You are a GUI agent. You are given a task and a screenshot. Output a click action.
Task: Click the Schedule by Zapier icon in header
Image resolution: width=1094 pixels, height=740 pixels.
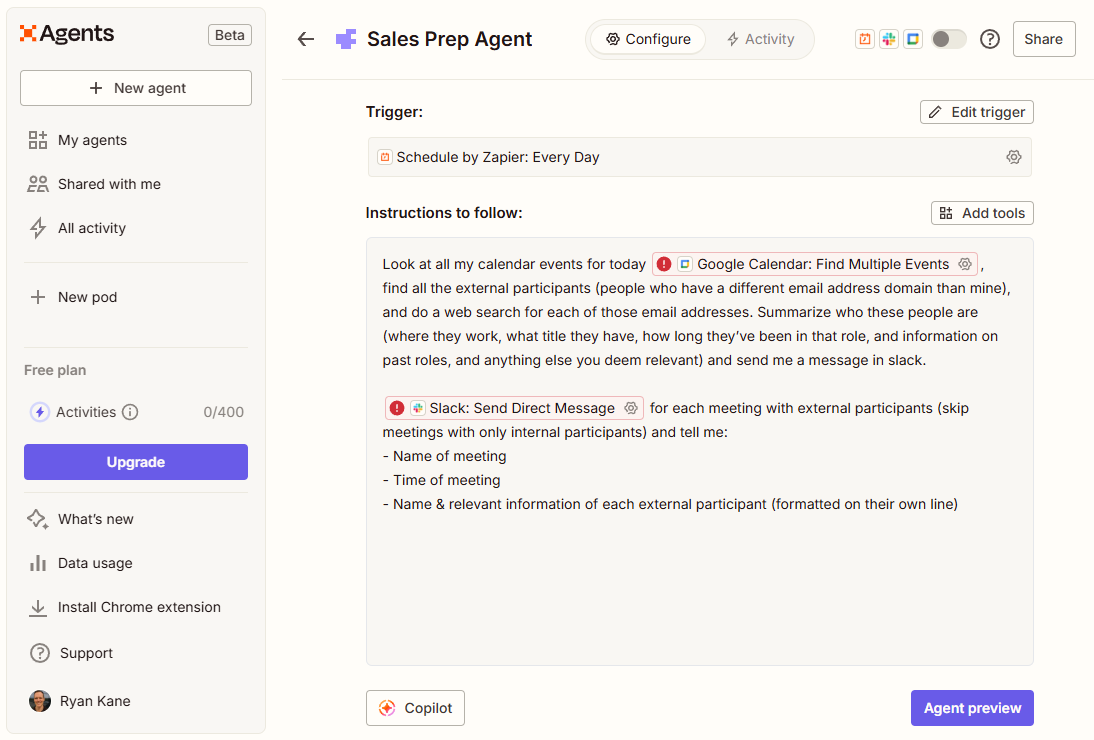tap(865, 39)
